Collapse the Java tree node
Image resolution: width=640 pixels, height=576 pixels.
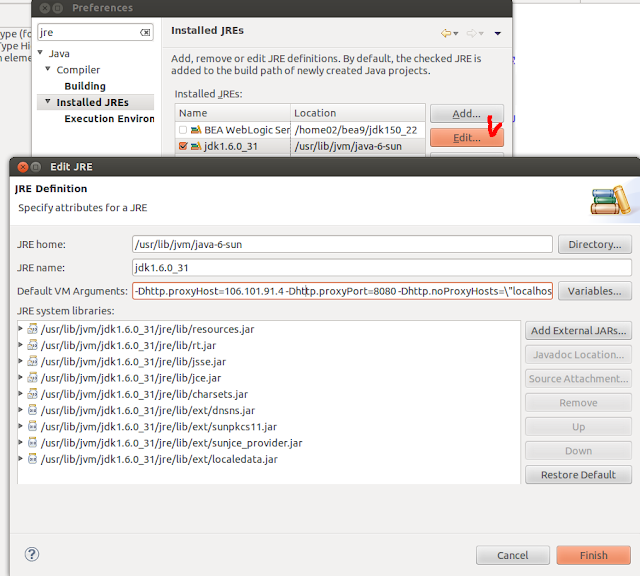point(40,52)
